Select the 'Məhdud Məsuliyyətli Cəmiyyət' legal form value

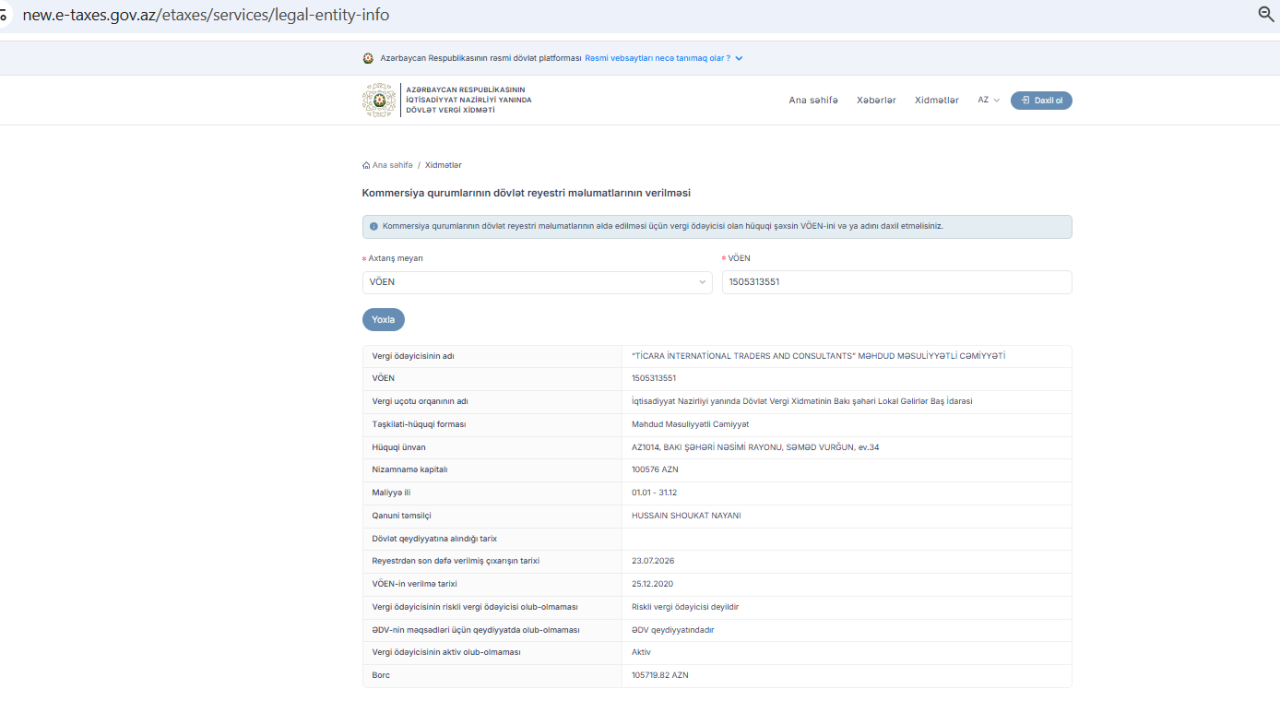click(x=690, y=425)
